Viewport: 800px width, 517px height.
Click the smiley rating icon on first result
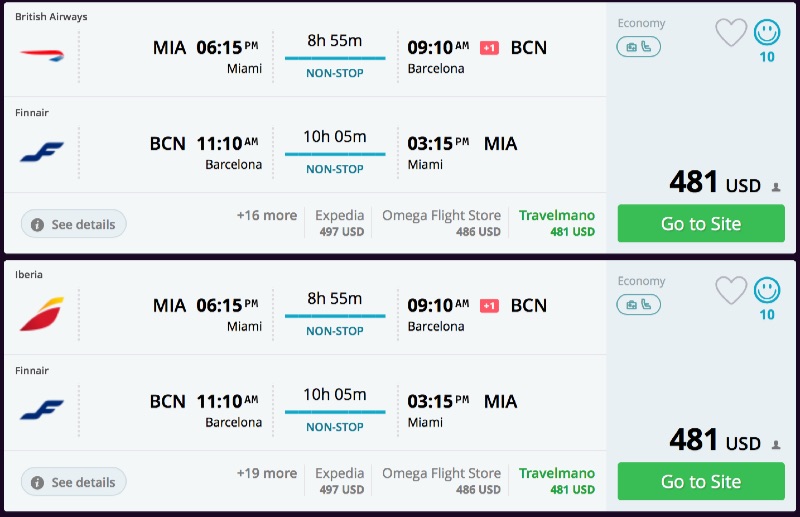click(767, 33)
